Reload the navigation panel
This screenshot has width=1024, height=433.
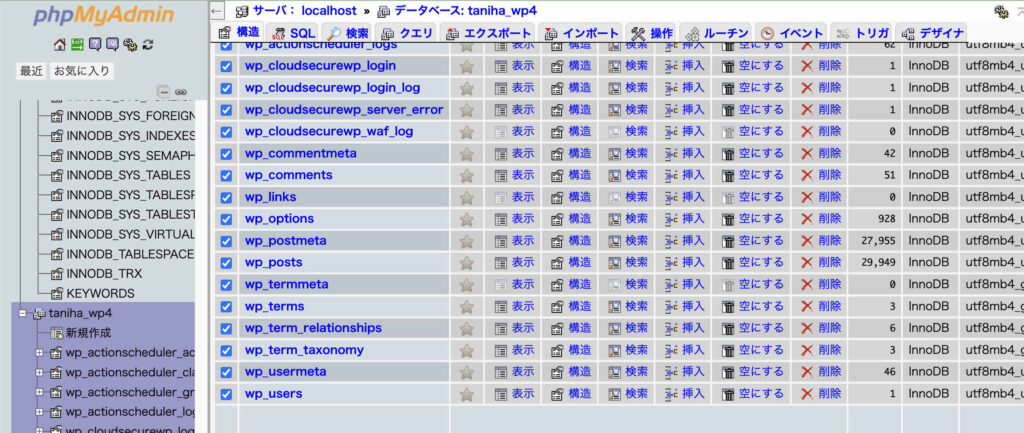[148, 44]
